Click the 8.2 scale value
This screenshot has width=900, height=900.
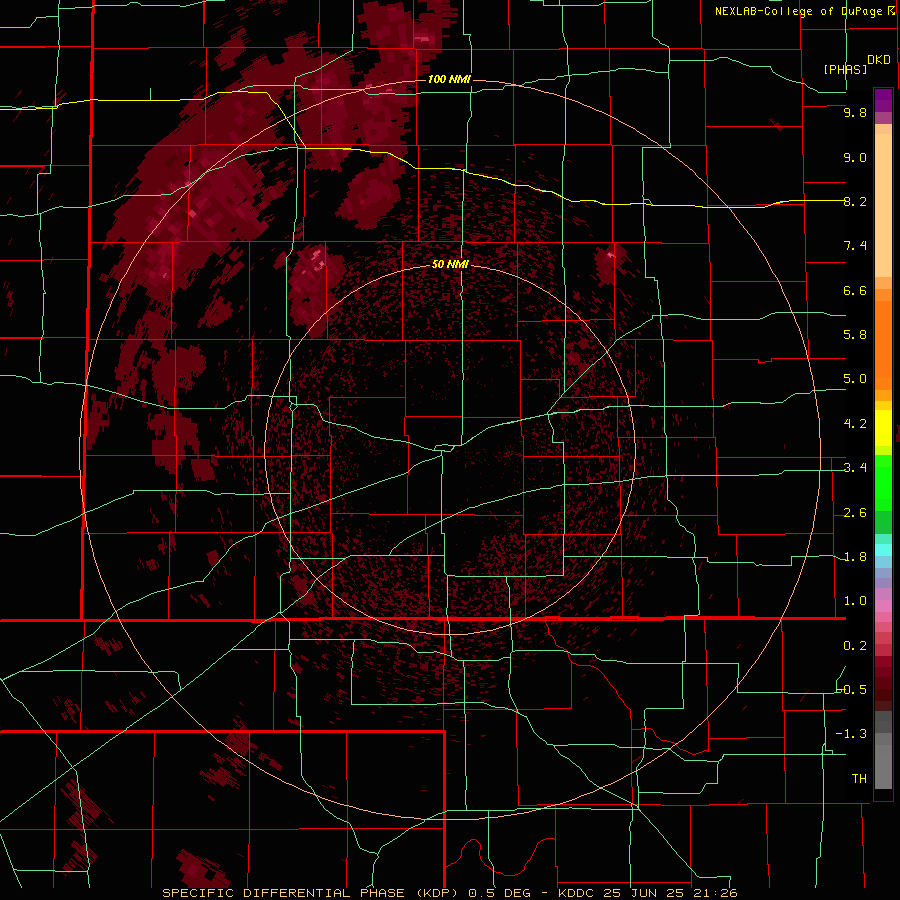point(855,201)
